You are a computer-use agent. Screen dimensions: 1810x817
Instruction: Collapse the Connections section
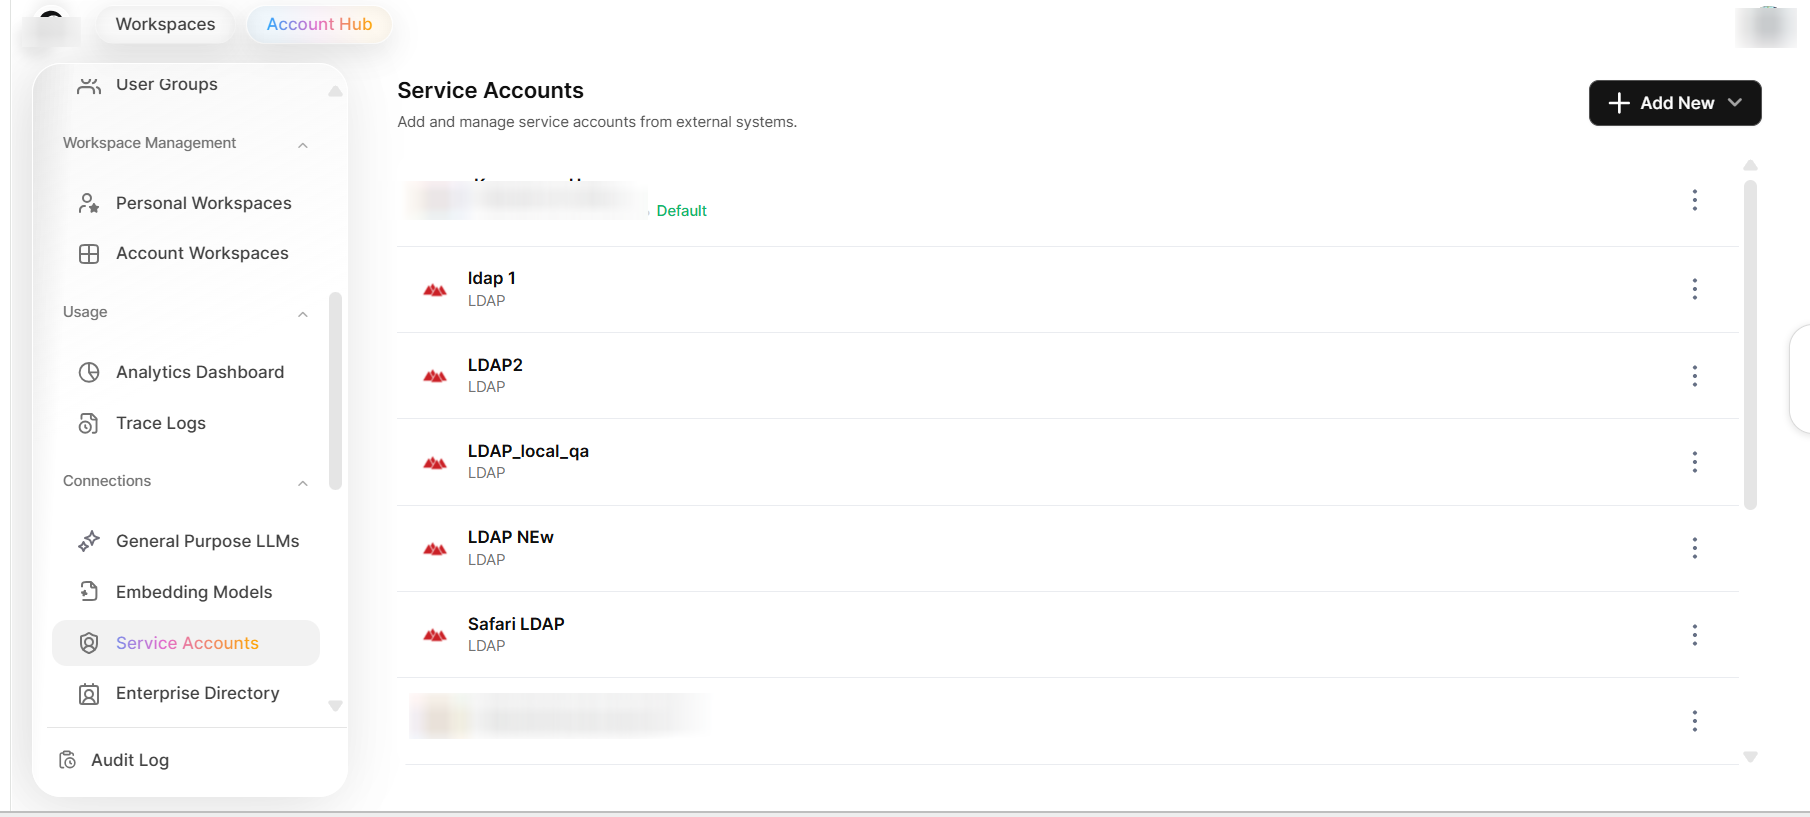coord(303,483)
